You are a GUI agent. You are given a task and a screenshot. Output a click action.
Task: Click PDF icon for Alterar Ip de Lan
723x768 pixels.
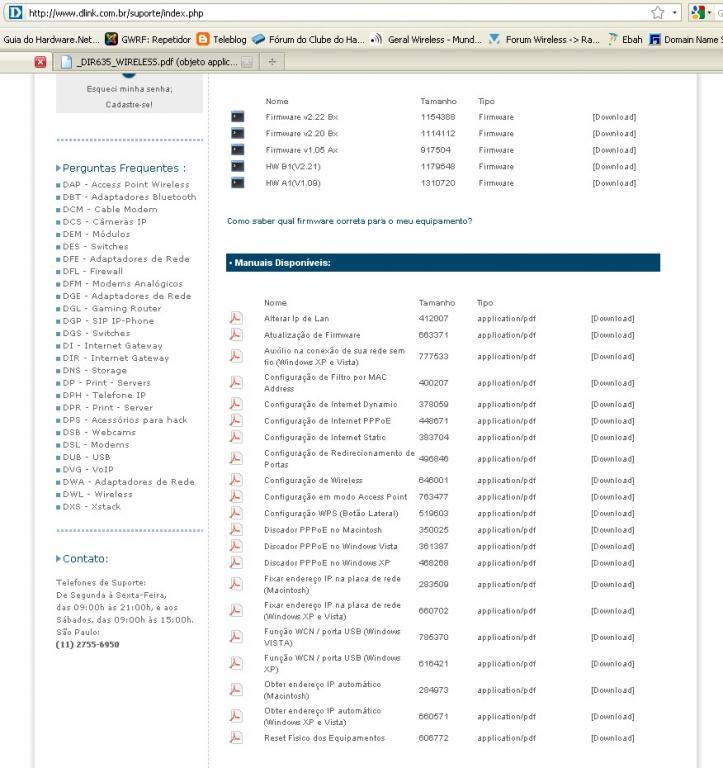236,318
